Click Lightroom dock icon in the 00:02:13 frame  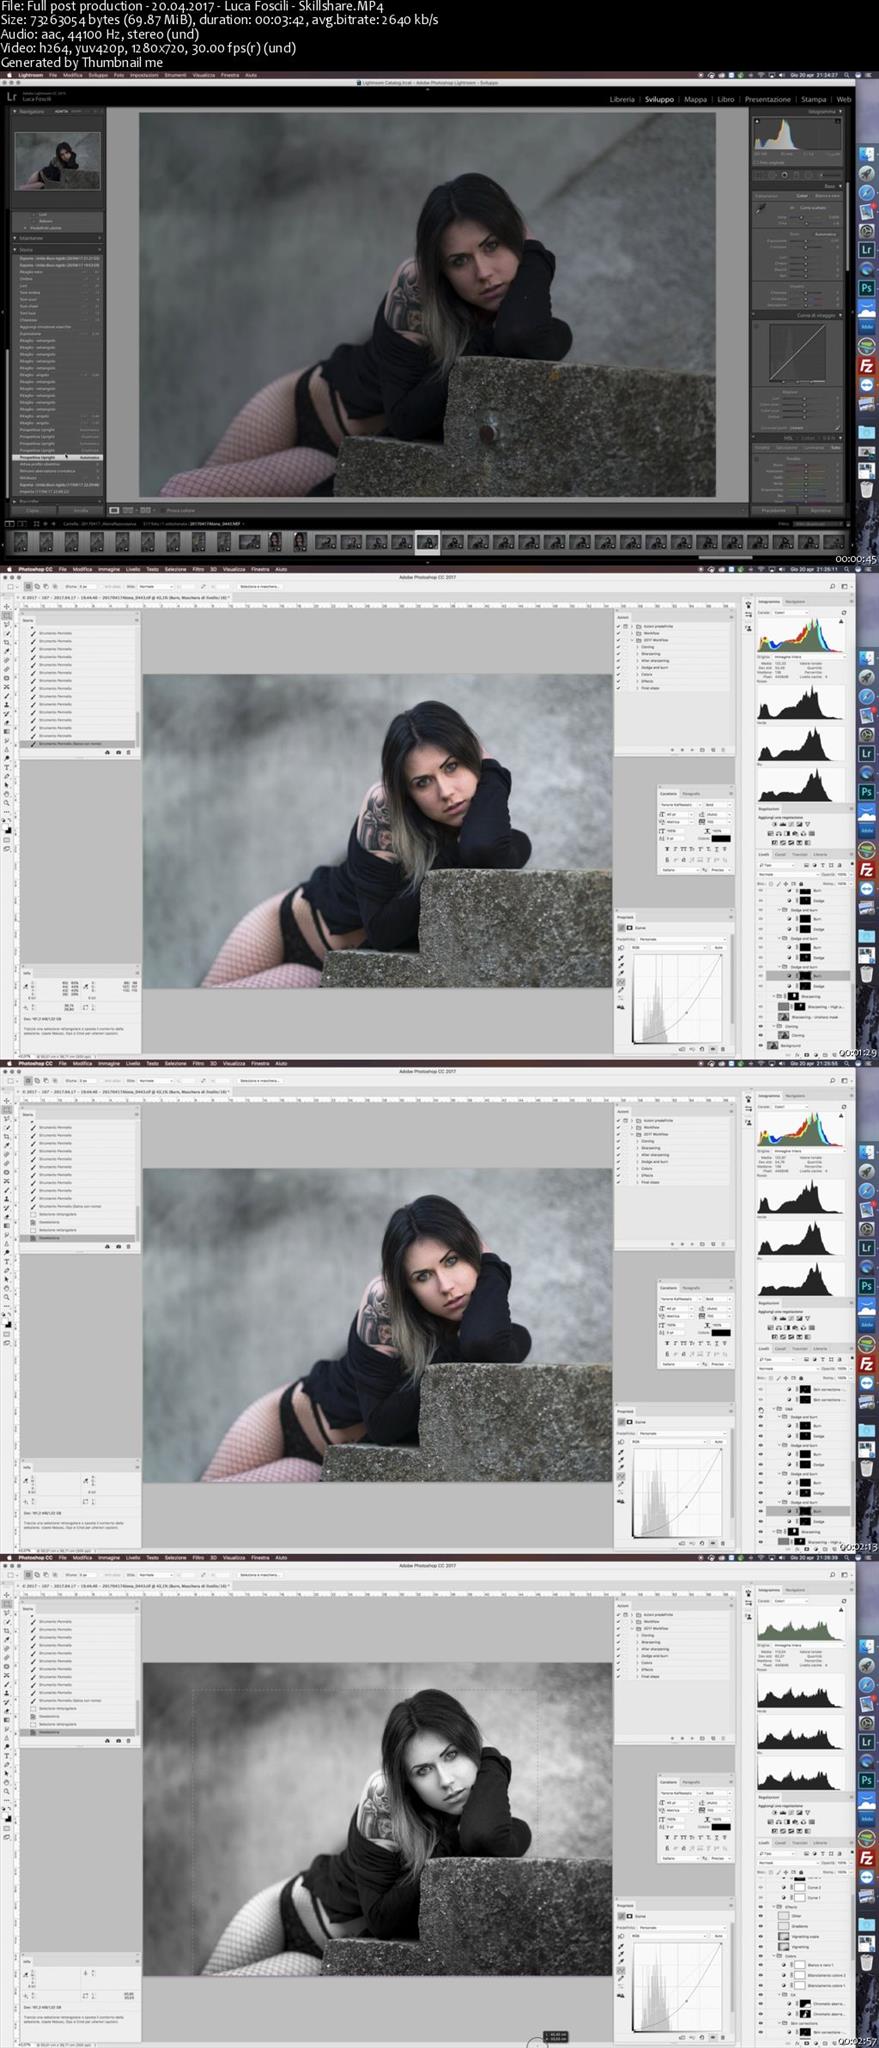coord(866,1247)
